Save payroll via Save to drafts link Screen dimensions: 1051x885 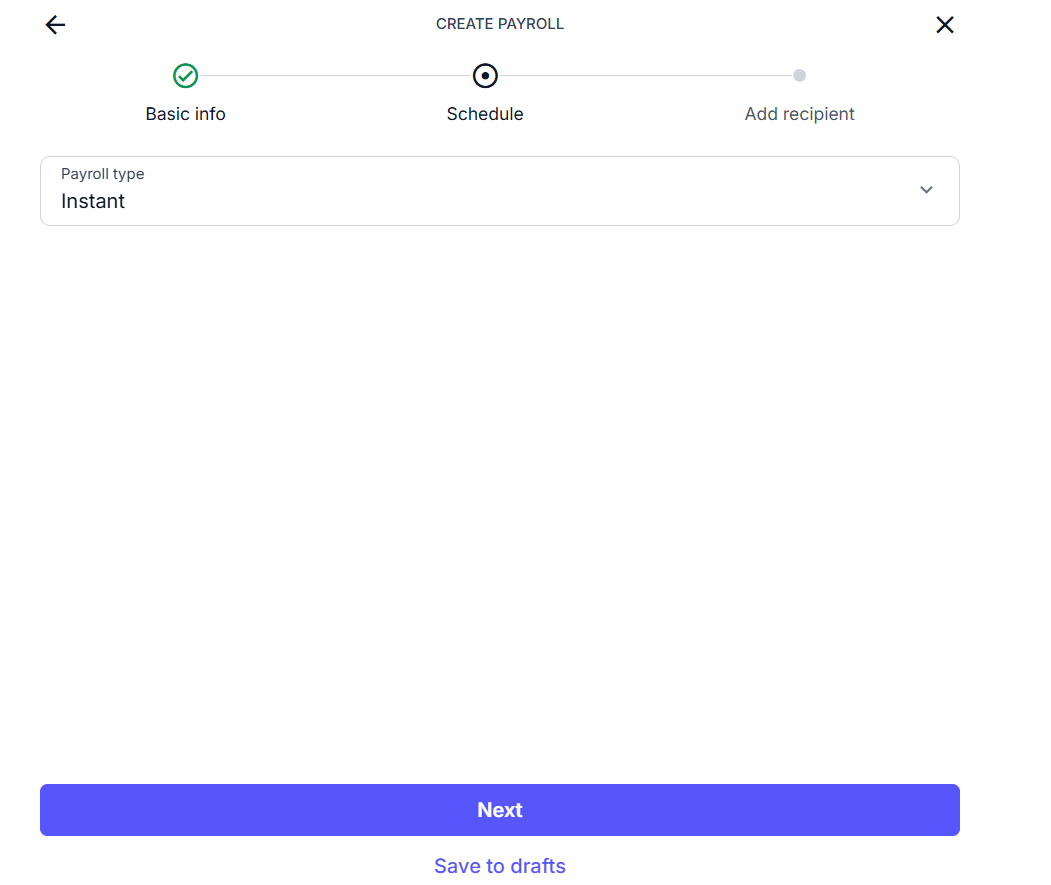pyautogui.click(x=500, y=866)
